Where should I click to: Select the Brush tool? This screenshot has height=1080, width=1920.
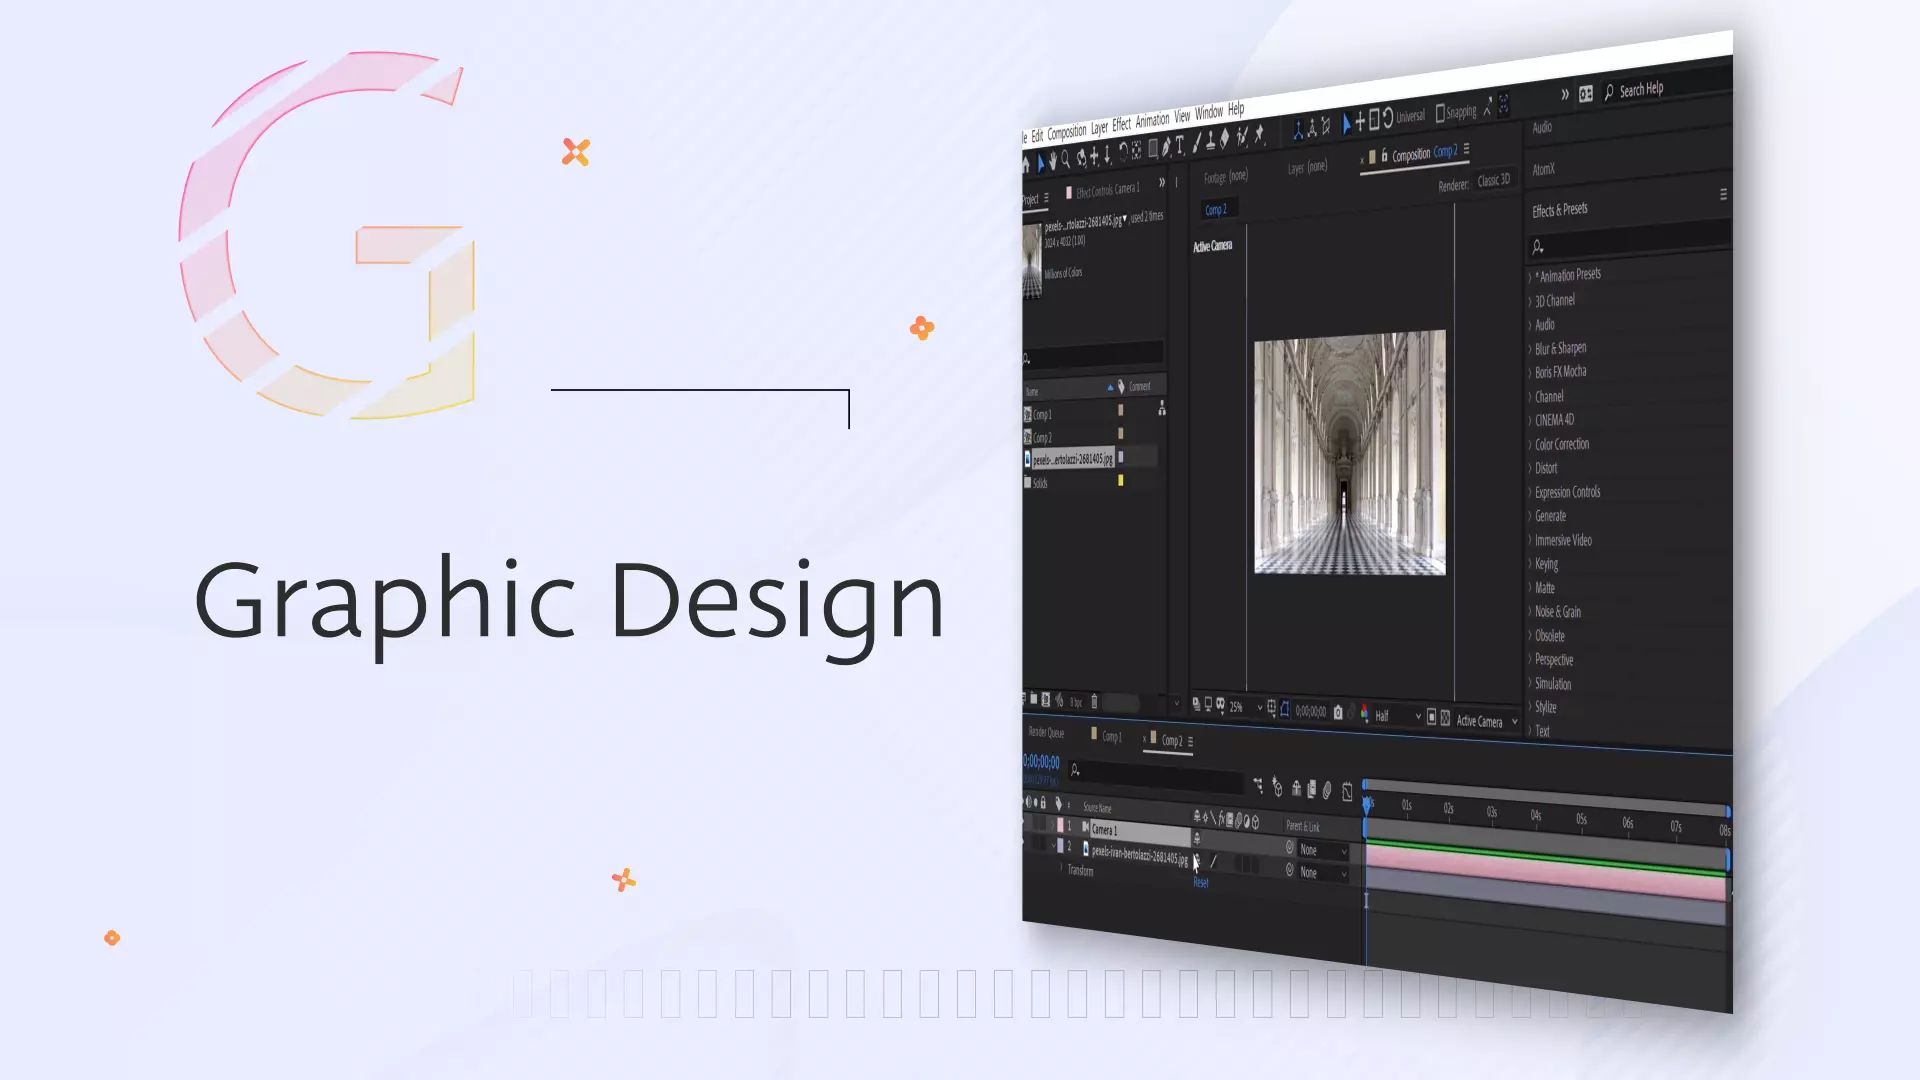click(1197, 142)
